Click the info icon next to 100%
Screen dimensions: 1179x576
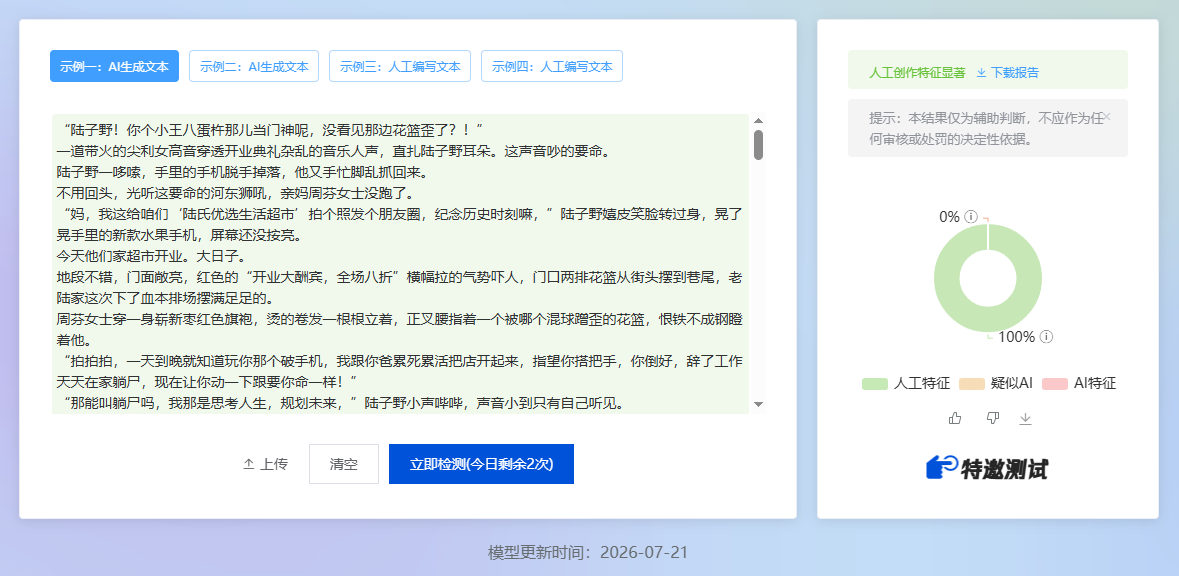[1046, 336]
